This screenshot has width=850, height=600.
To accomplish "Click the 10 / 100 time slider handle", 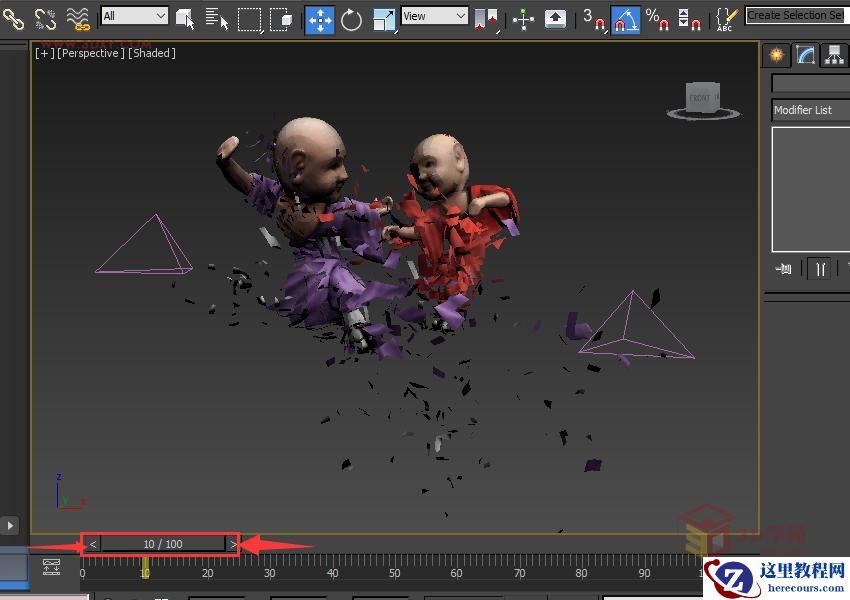I will tap(162, 544).
